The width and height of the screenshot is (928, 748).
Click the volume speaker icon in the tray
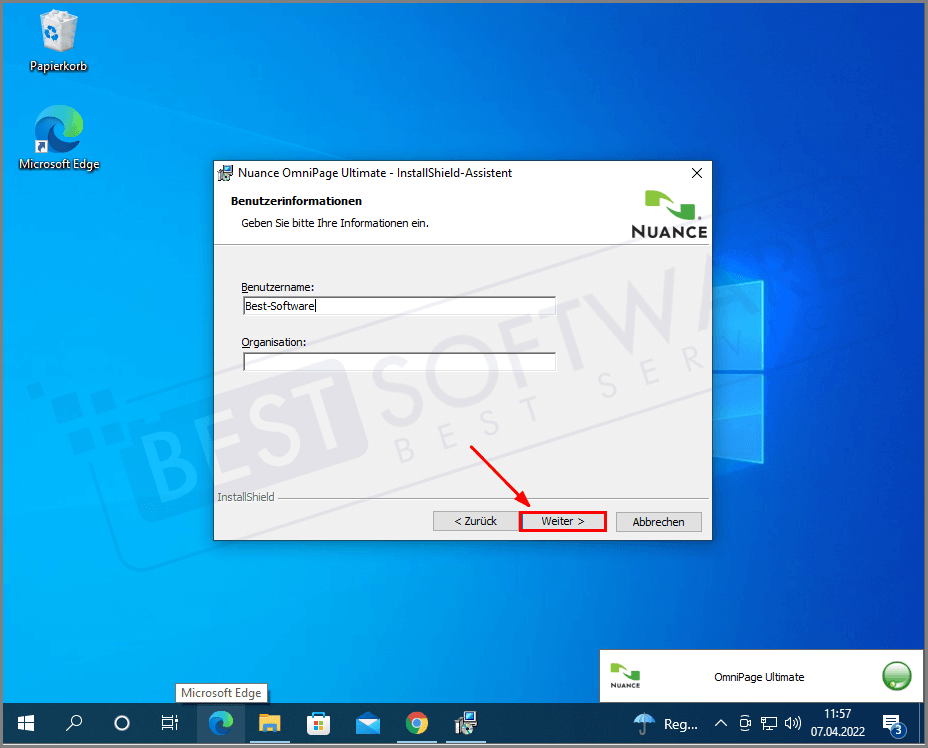pos(793,723)
